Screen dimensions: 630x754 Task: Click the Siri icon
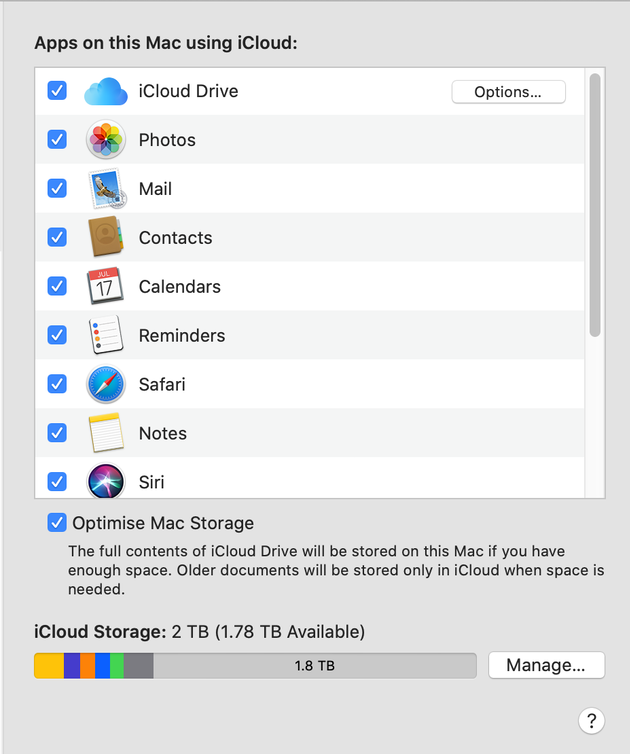[106, 481]
